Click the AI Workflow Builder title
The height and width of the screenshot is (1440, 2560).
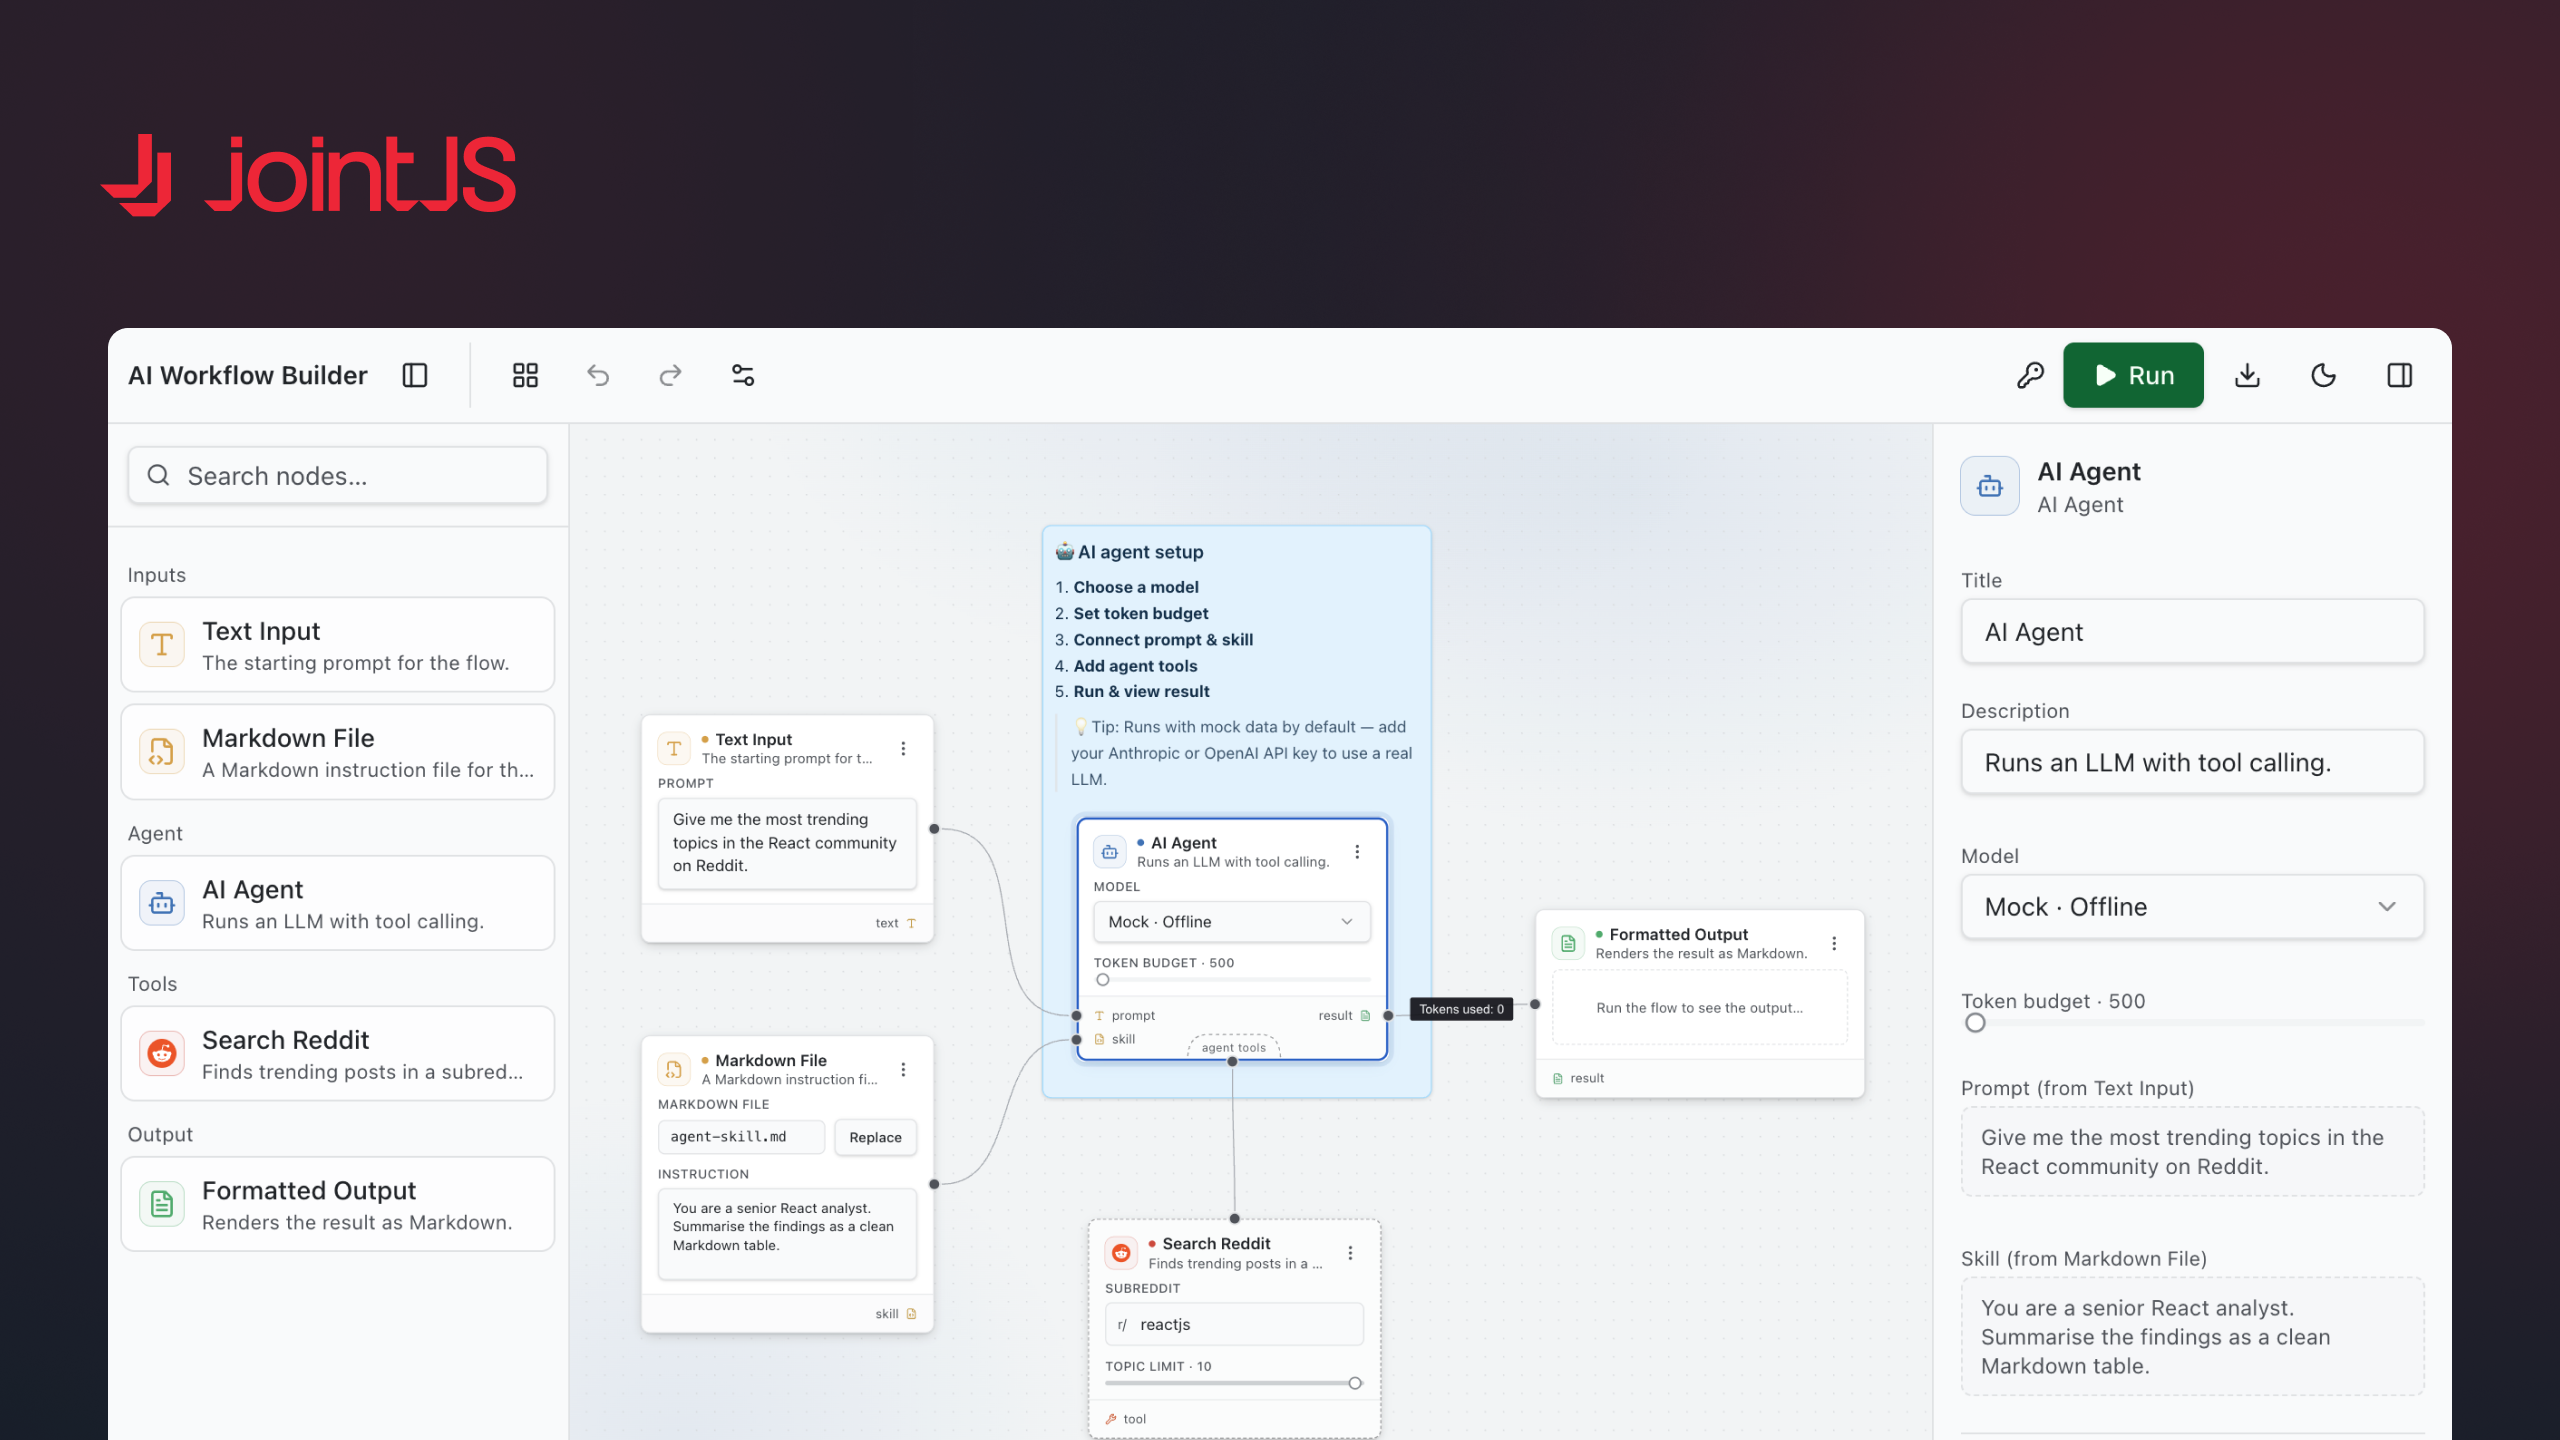[x=248, y=375]
